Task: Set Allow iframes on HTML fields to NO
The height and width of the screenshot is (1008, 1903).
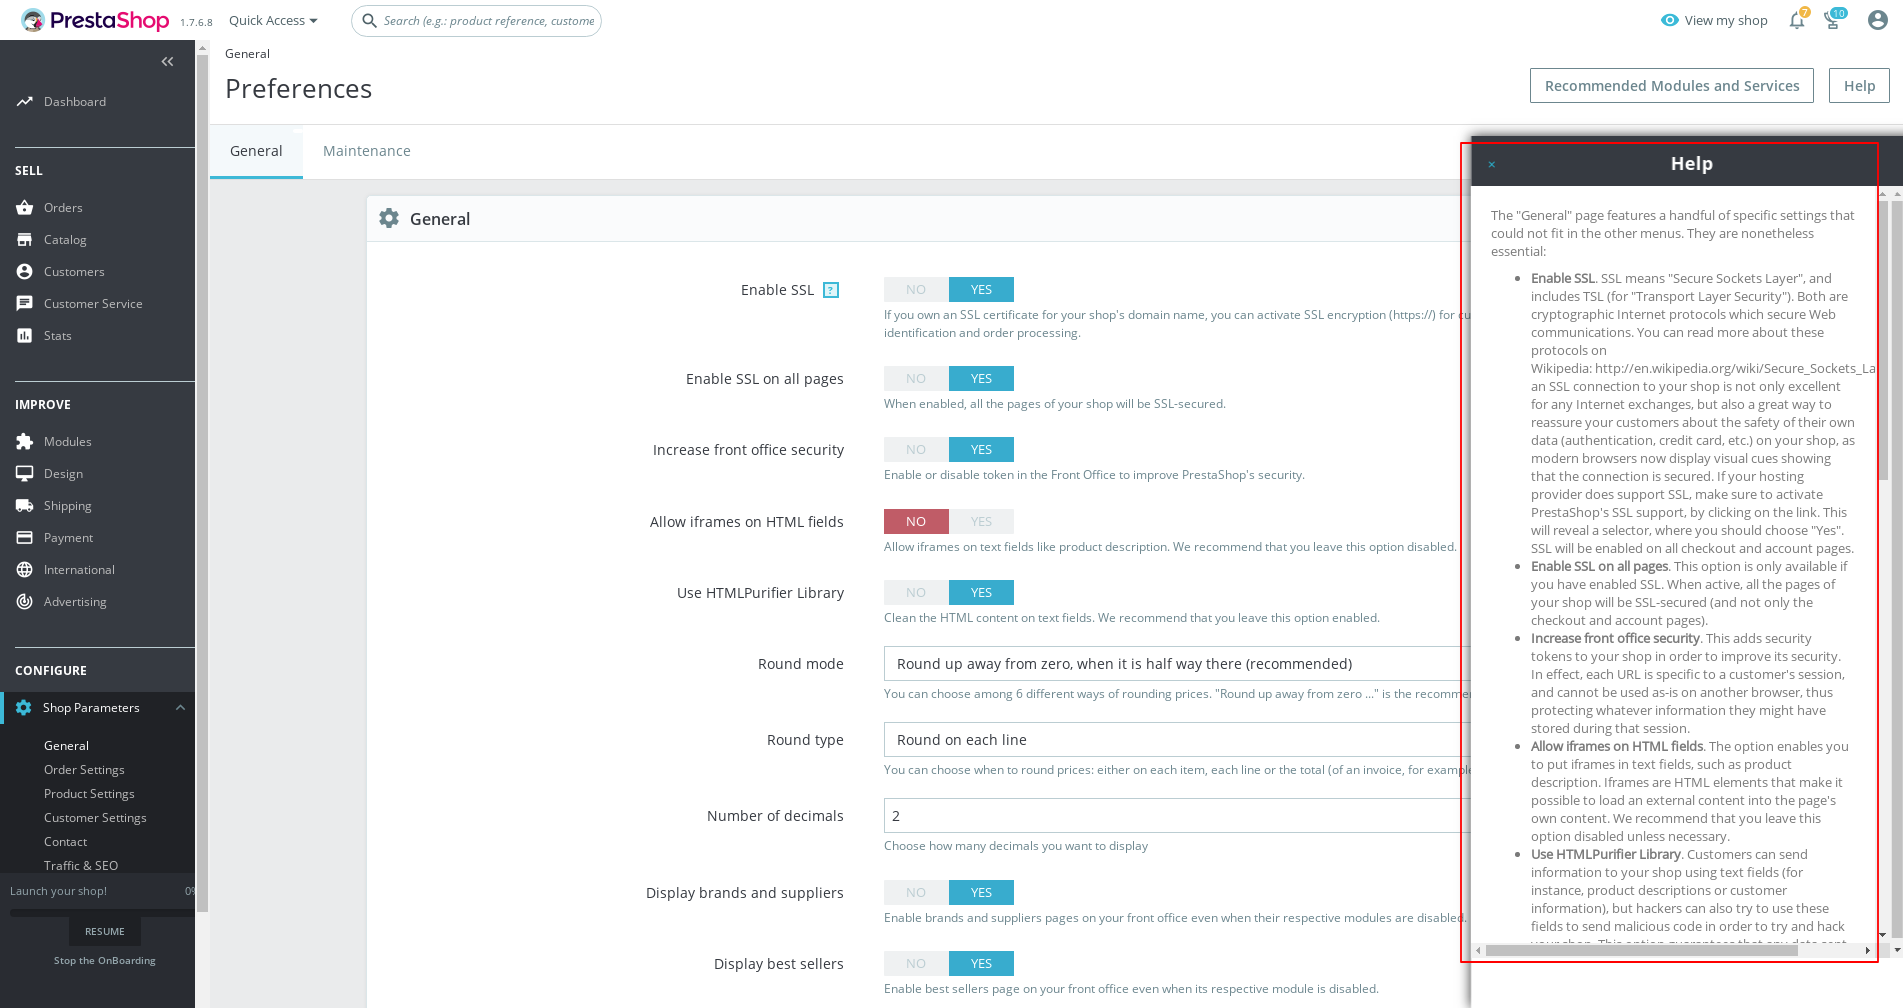Action: click(x=916, y=522)
